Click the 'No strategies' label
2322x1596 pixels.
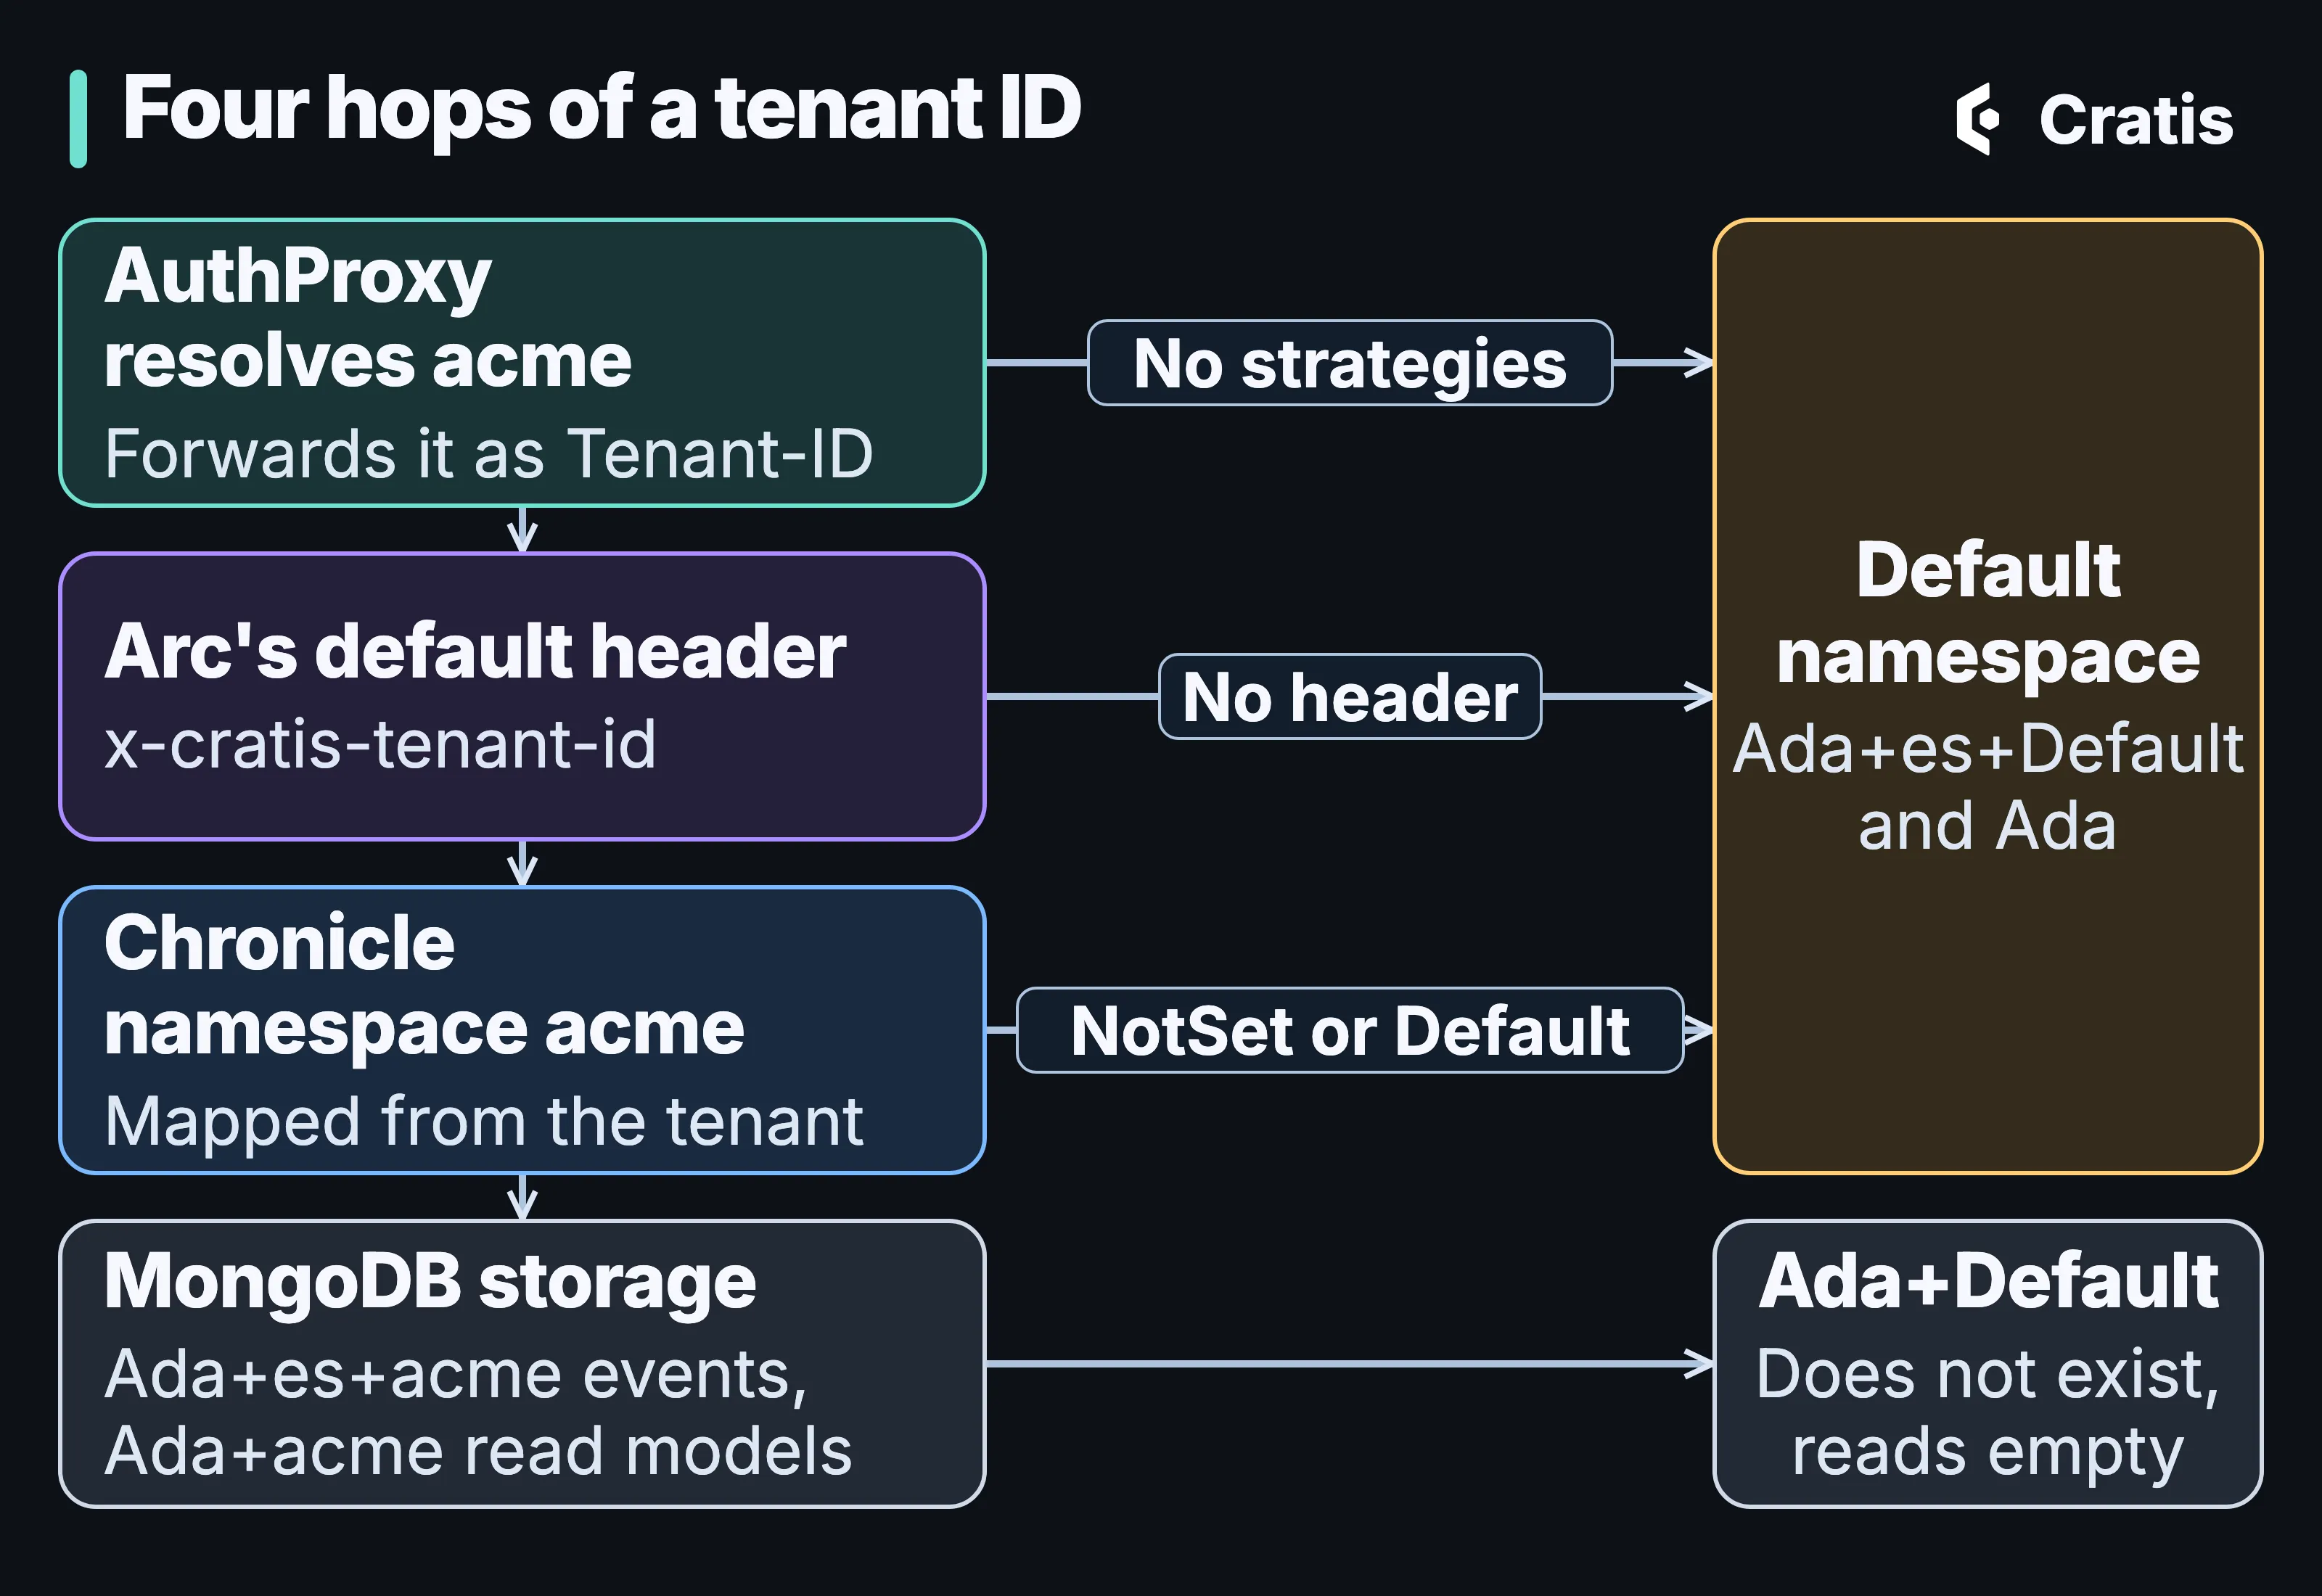[x=1350, y=363]
